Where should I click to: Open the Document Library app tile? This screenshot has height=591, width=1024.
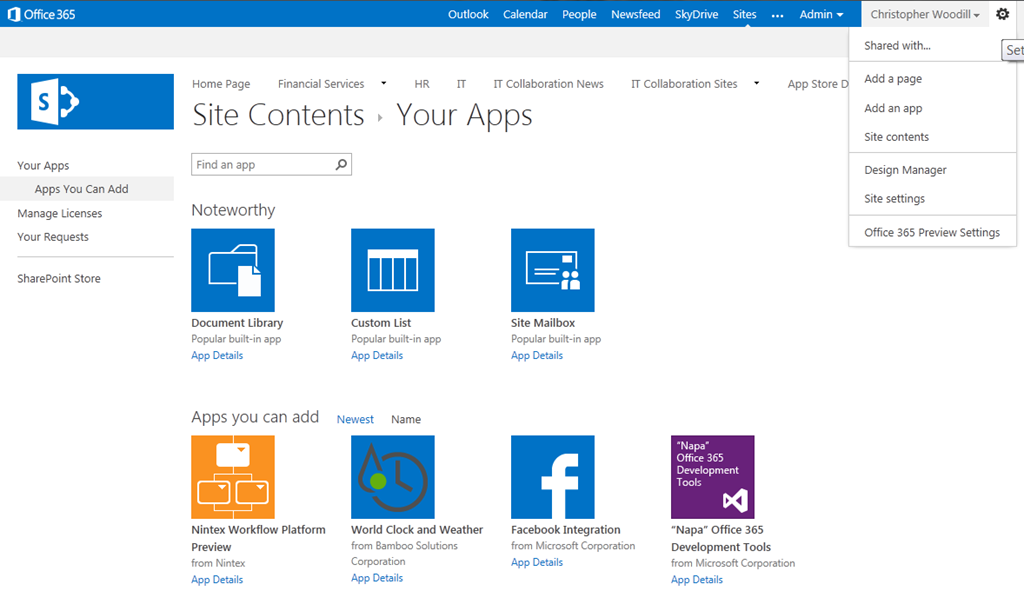click(233, 270)
